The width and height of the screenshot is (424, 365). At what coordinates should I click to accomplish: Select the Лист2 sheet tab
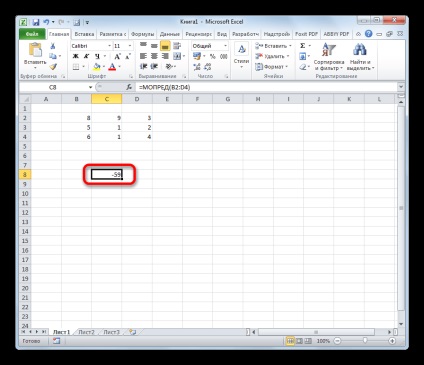pyautogui.click(x=86, y=332)
